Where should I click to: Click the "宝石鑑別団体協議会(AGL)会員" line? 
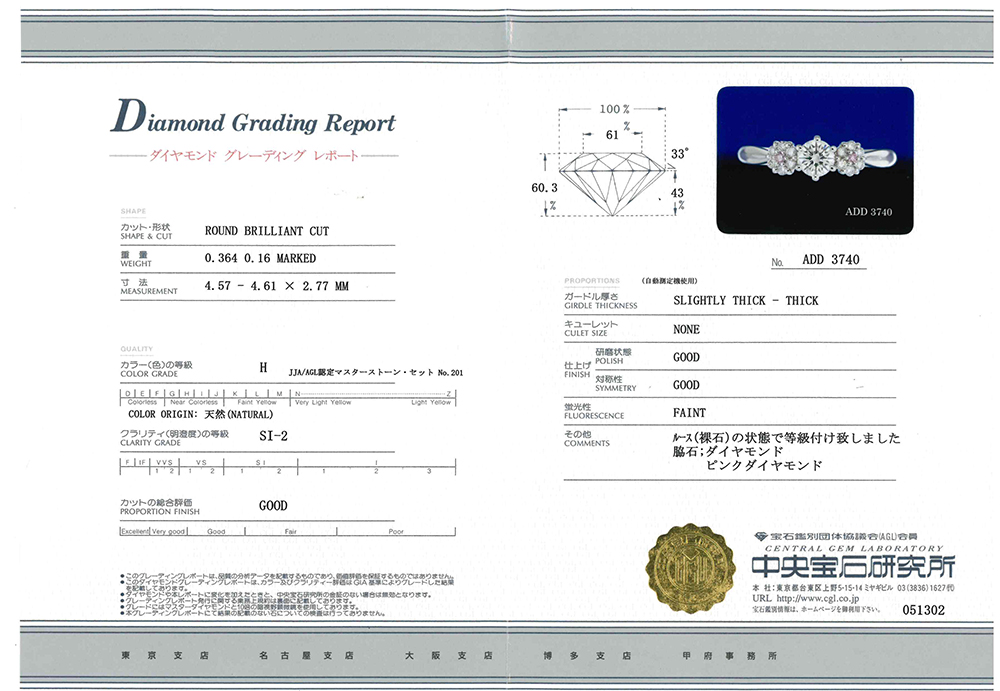[844, 537]
